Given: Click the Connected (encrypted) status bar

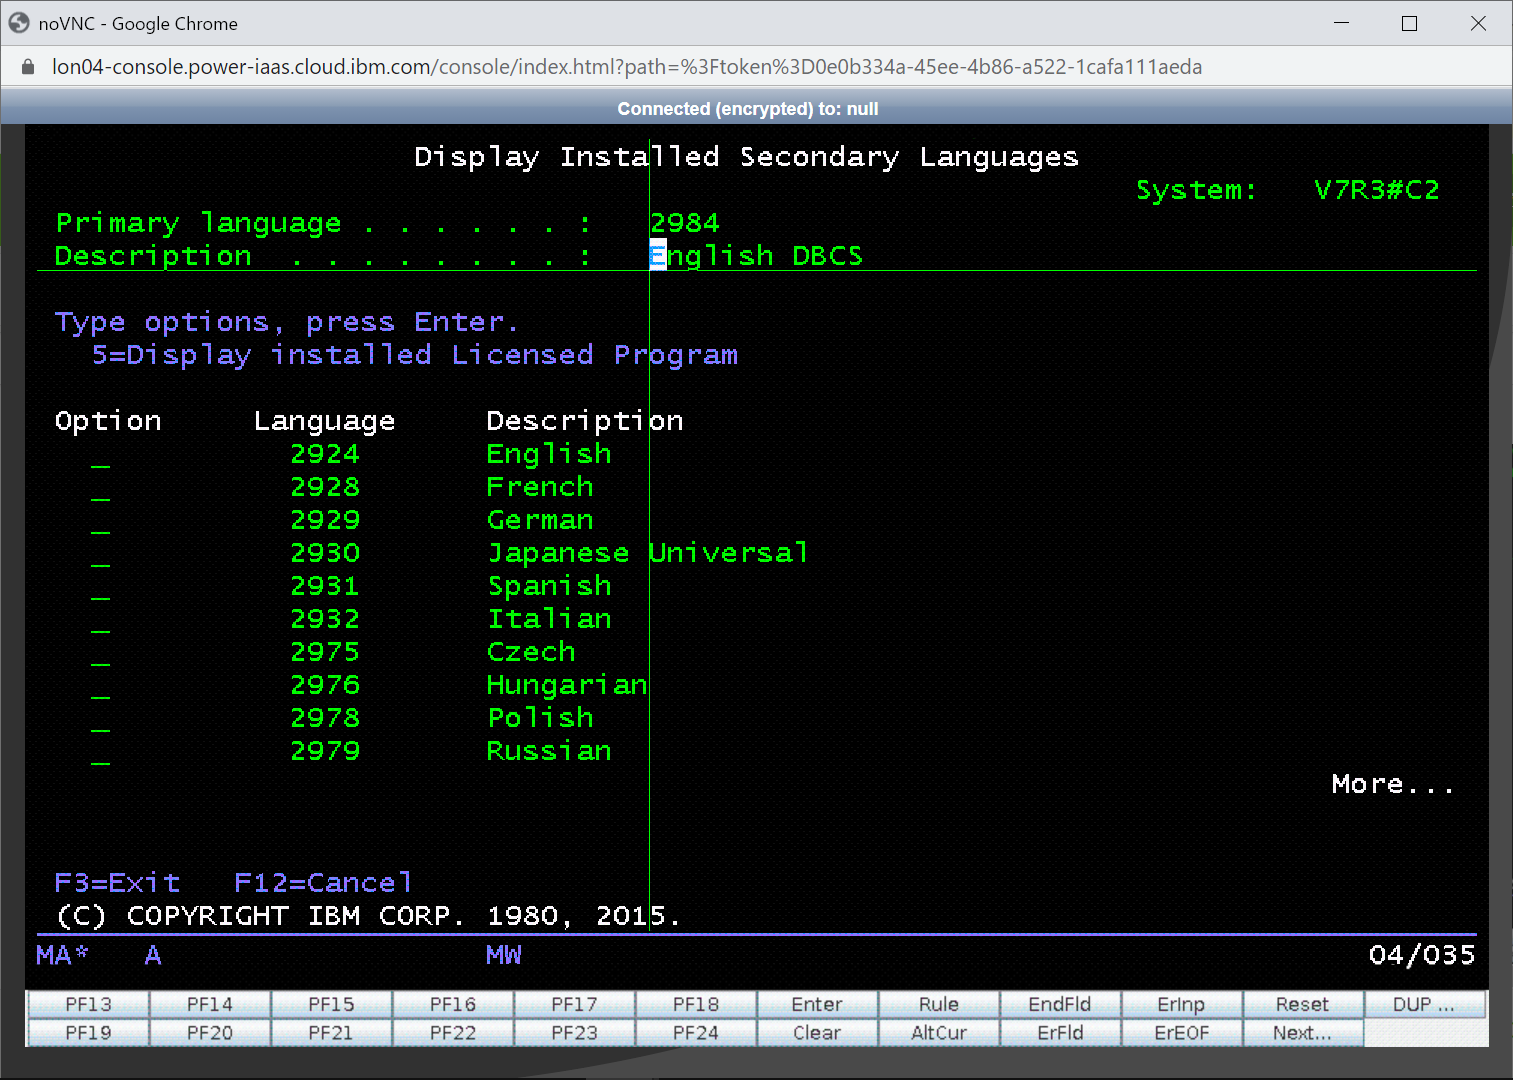Looking at the screenshot, I should coord(748,109).
